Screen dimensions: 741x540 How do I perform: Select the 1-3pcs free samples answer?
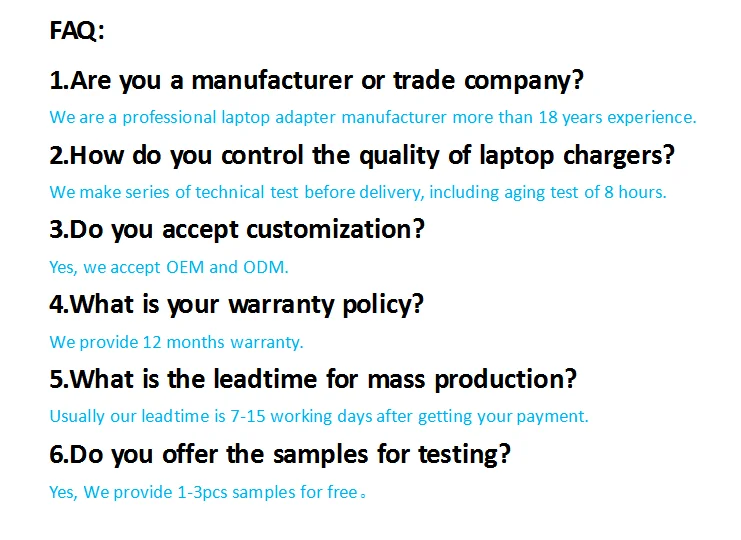(x=207, y=492)
